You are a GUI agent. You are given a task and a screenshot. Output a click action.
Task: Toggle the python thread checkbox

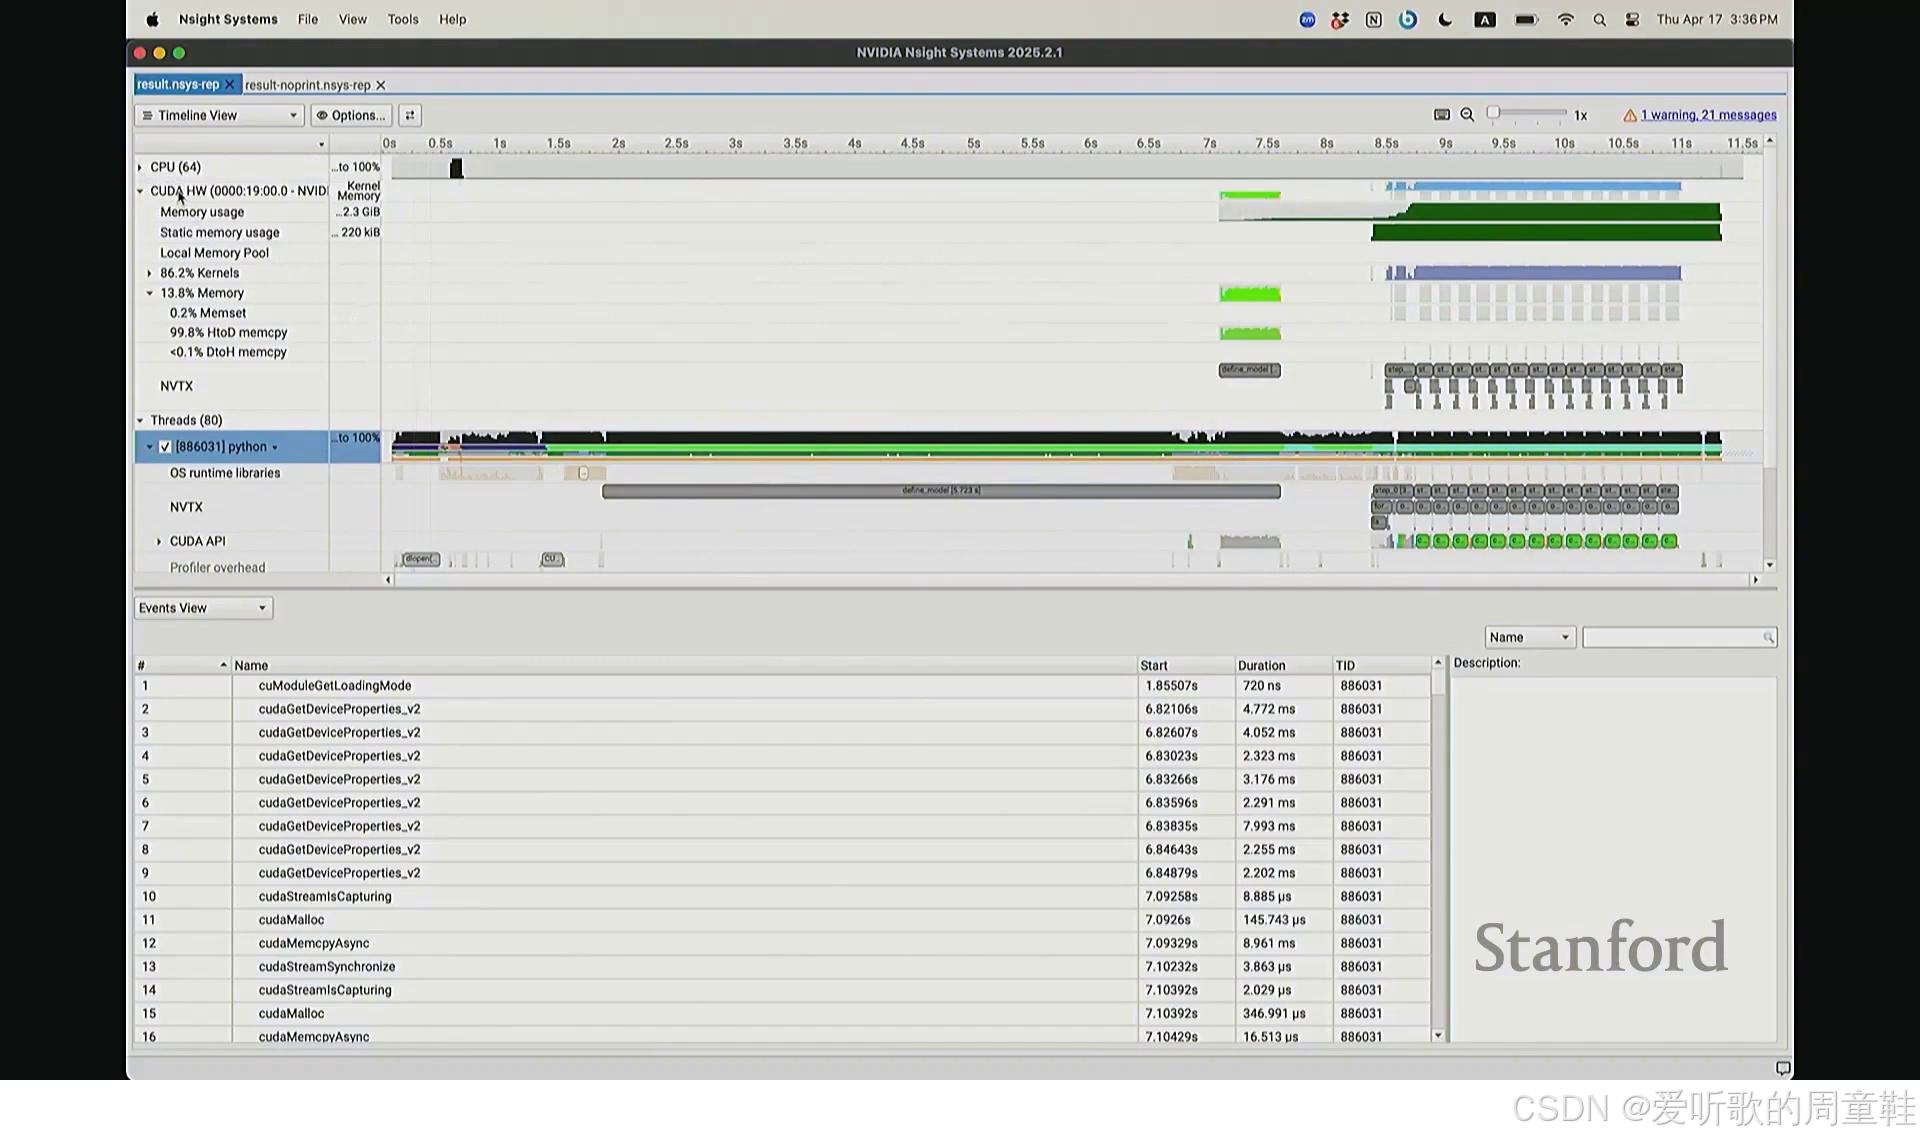coord(165,447)
